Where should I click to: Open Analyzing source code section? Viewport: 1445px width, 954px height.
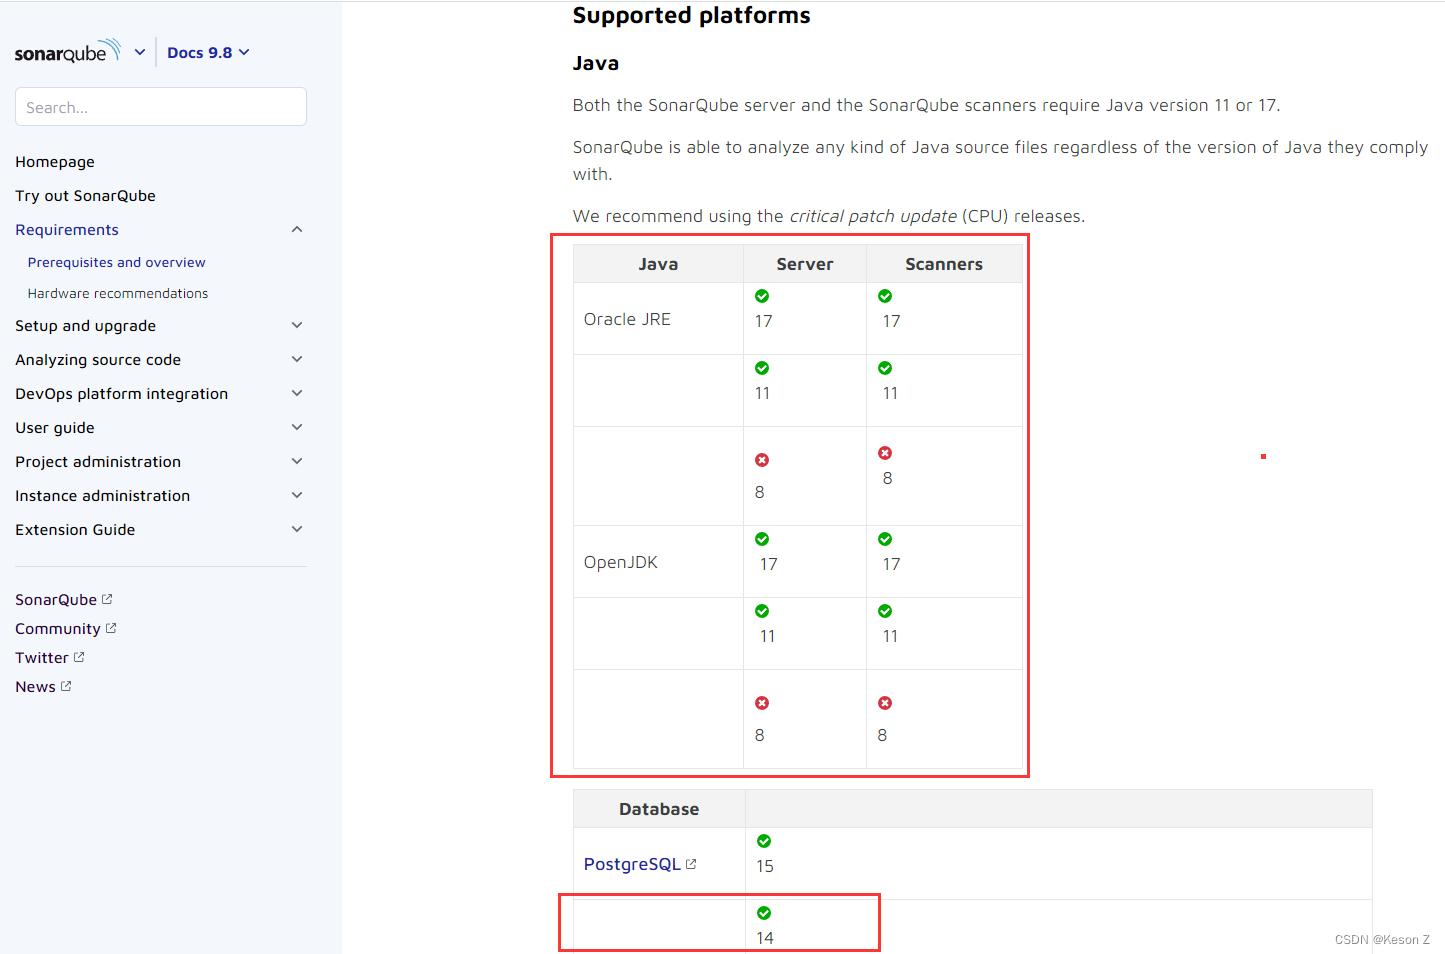point(98,360)
